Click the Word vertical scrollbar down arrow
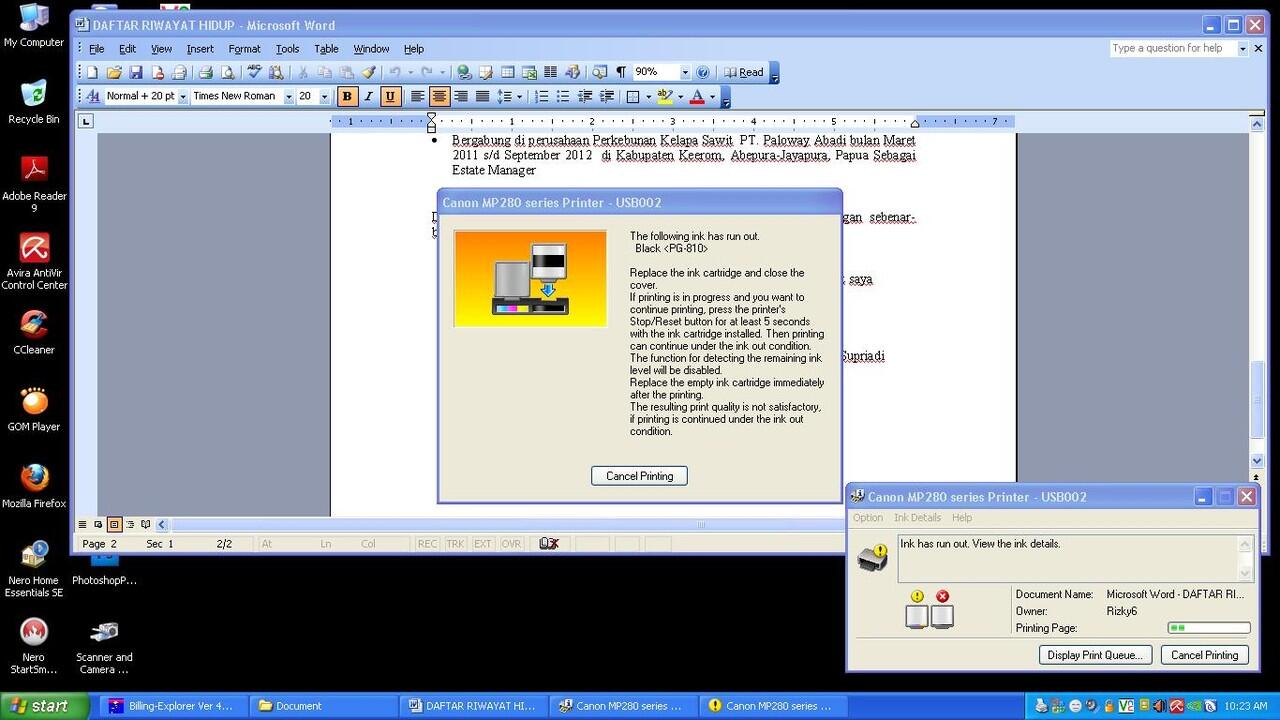 click(x=1257, y=461)
